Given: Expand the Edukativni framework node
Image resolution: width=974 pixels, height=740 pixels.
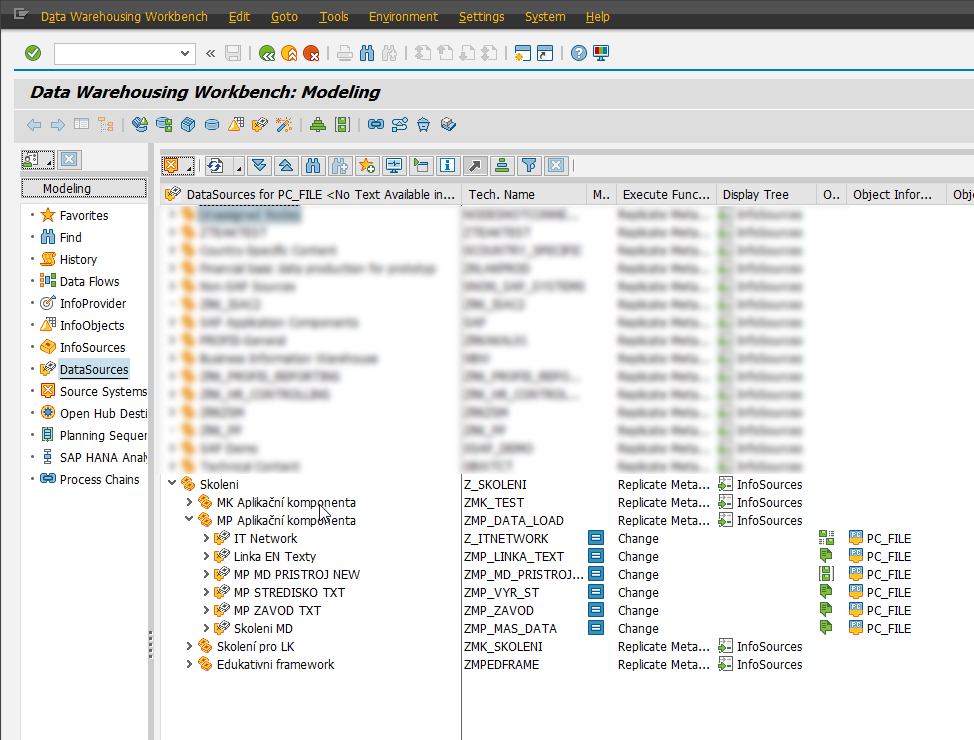Looking at the screenshot, I should click(190, 664).
